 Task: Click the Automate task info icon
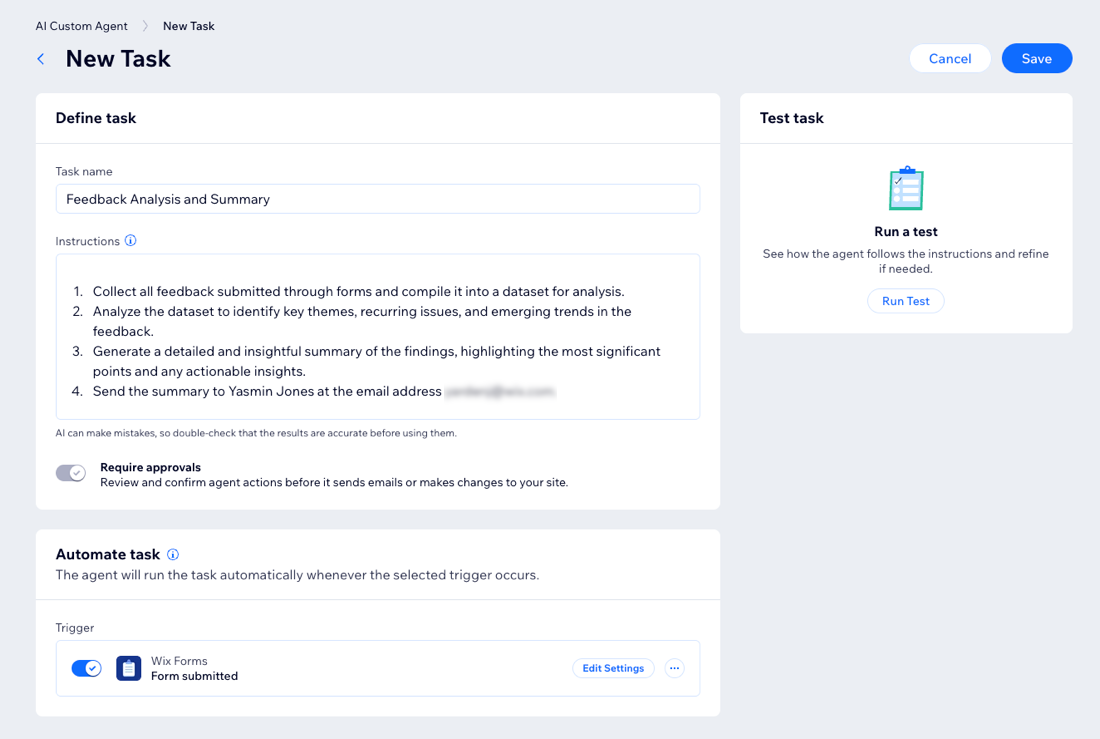click(173, 554)
